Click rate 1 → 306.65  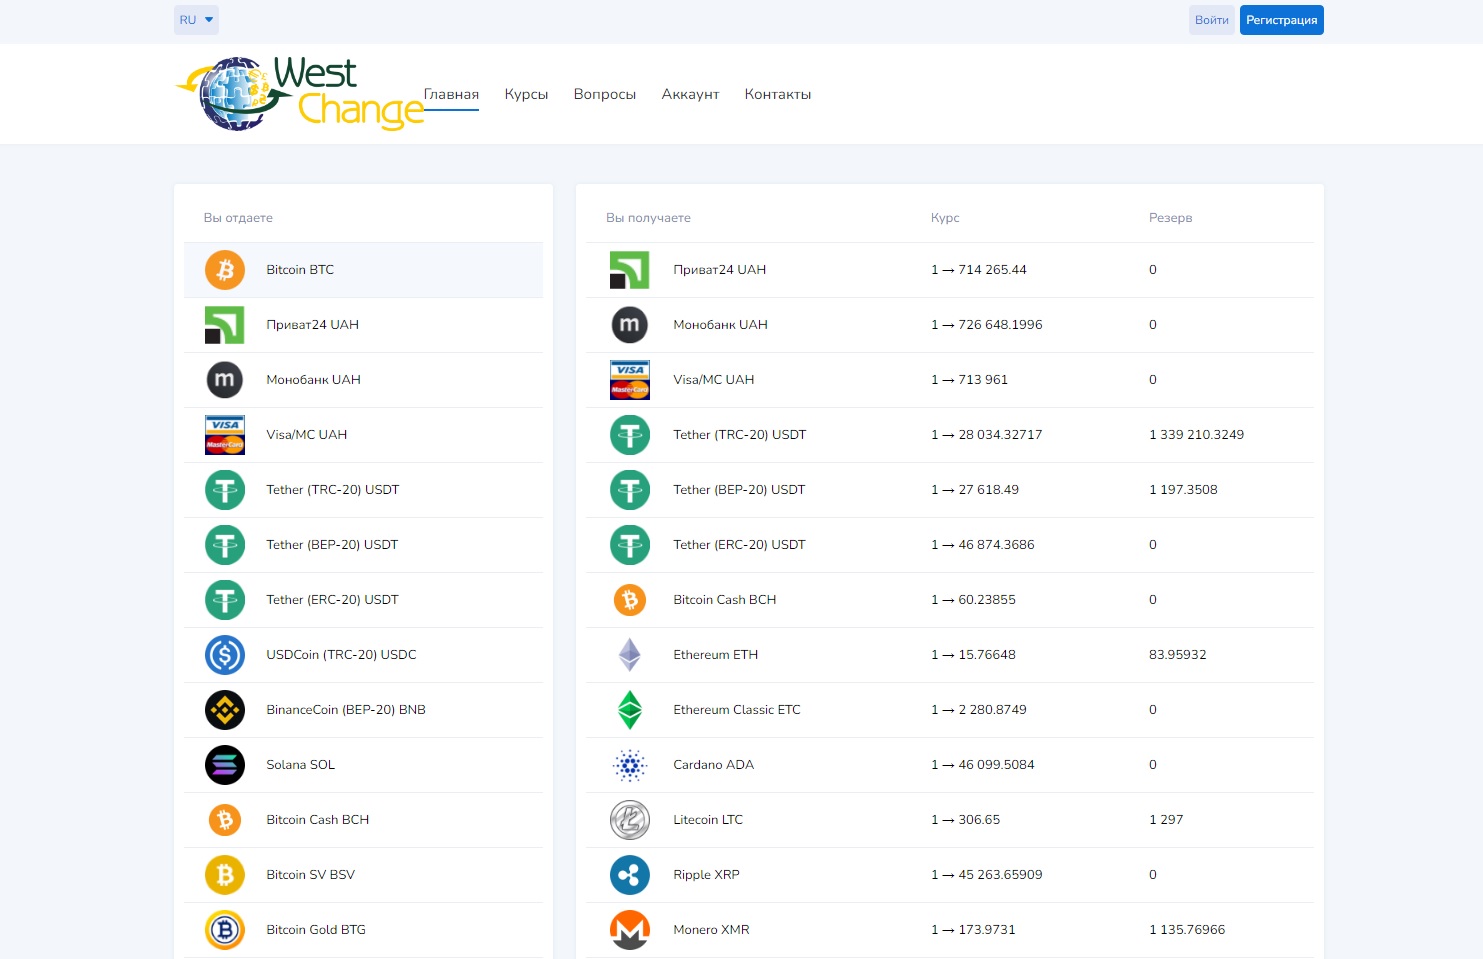(965, 820)
